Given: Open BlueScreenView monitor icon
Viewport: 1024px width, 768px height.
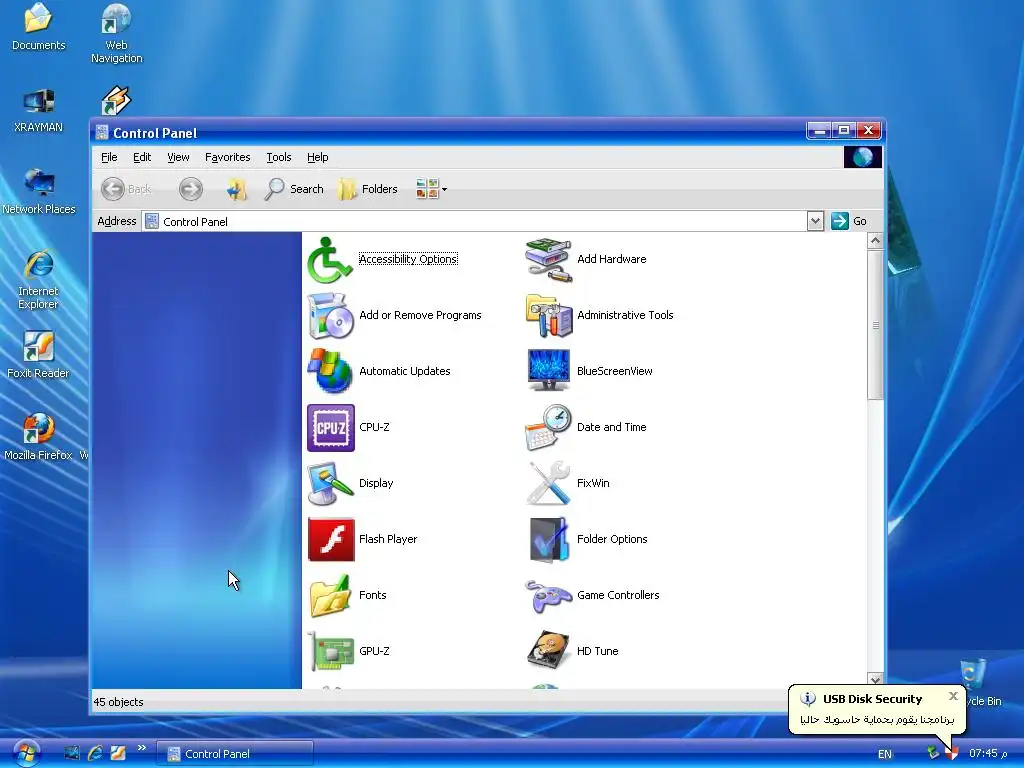Looking at the screenshot, I should coord(549,371).
